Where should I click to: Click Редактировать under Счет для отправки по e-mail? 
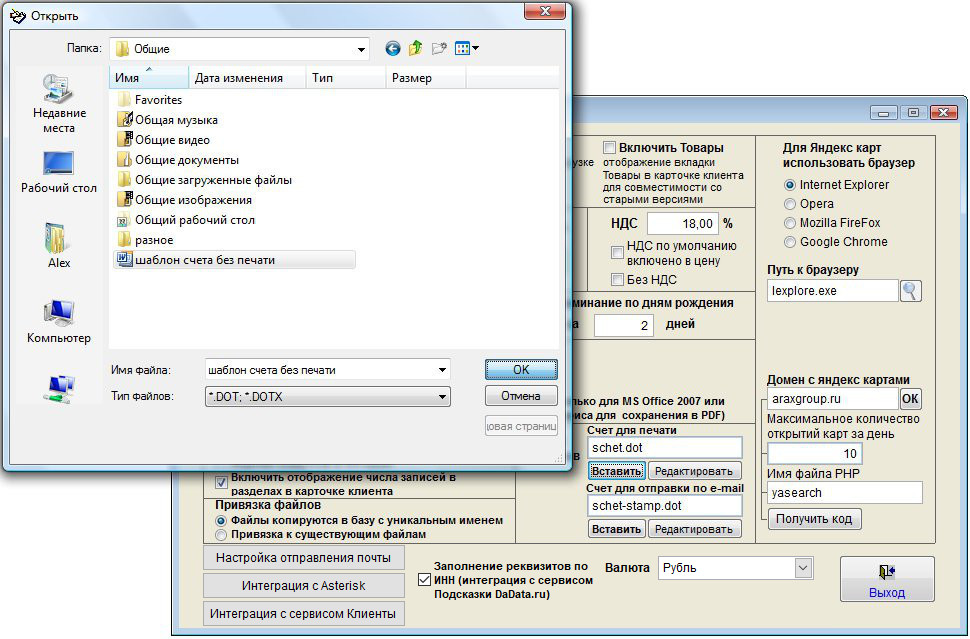(x=694, y=529)
